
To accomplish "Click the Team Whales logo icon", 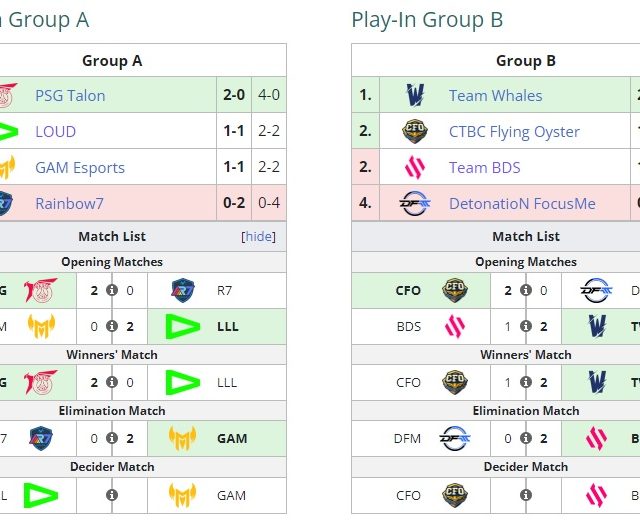I will [x=414, y=96].
